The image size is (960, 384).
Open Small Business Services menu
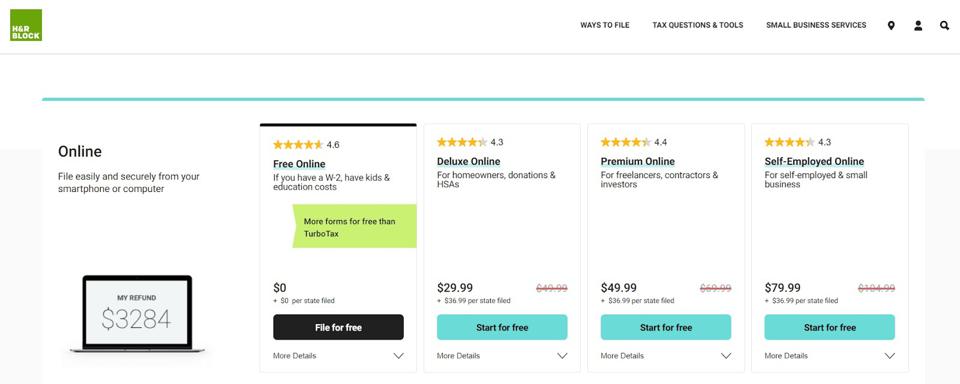click(x=816, y=25)
